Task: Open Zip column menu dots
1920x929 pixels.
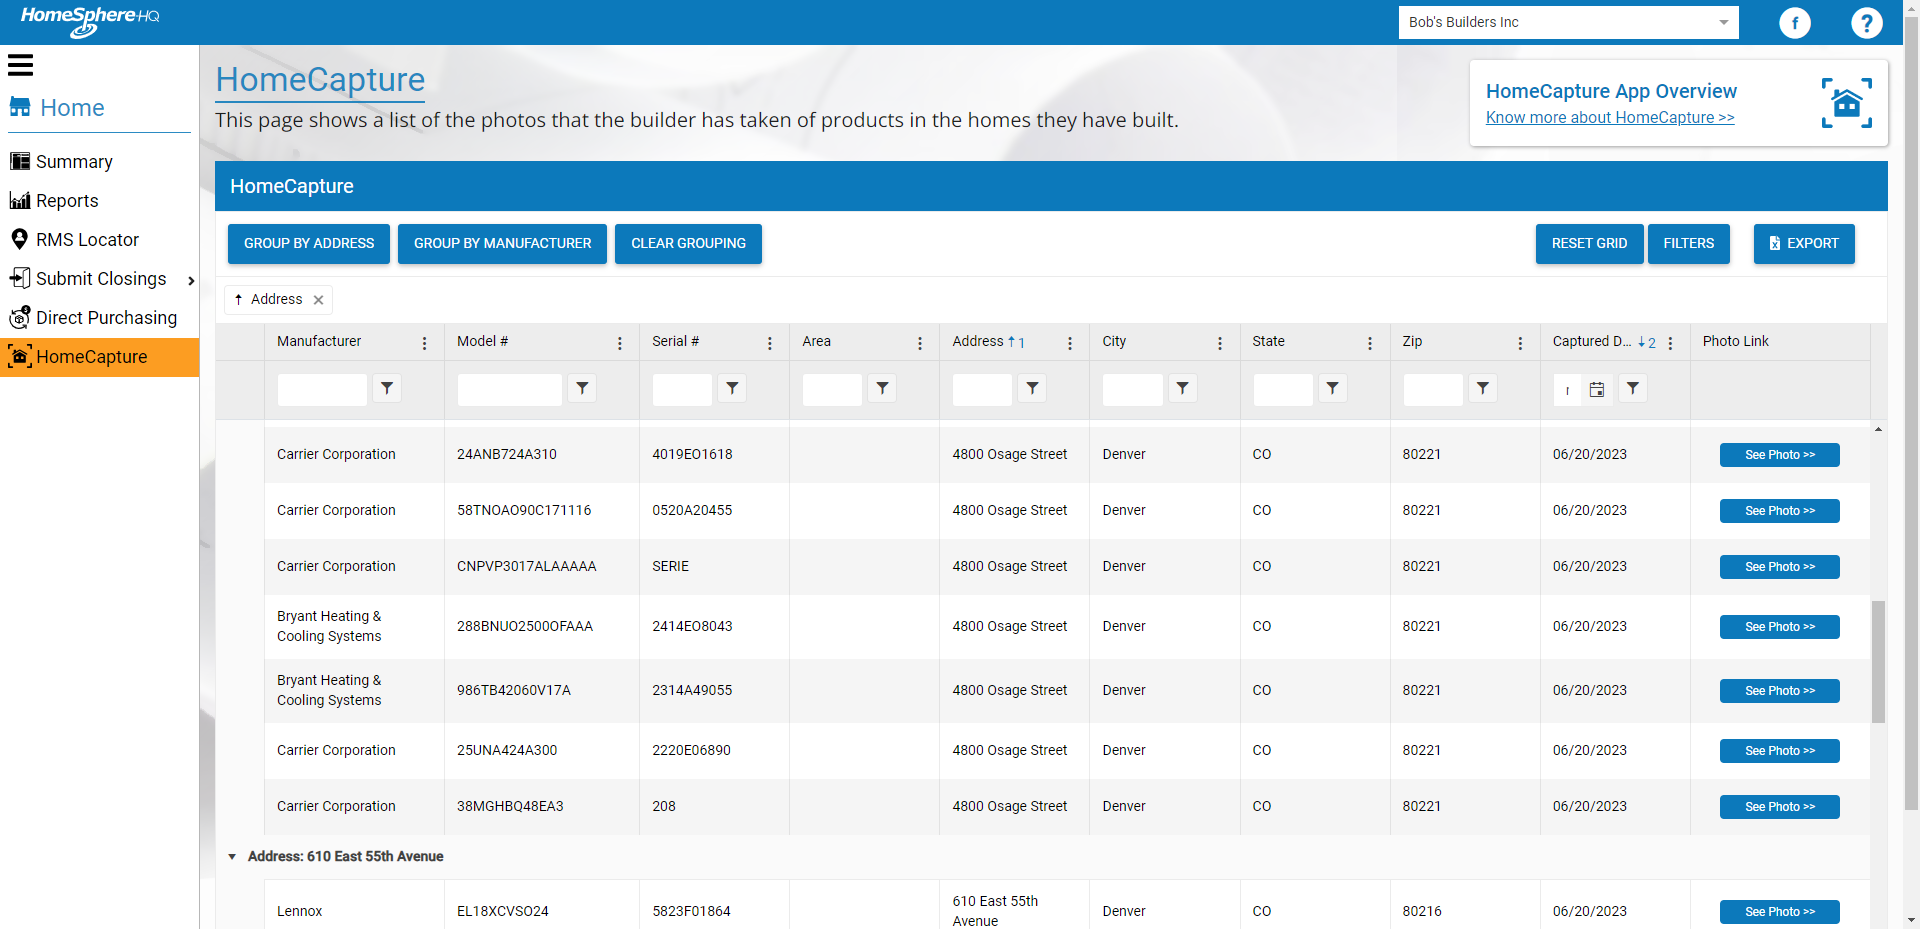Action: click(1521, 343)
